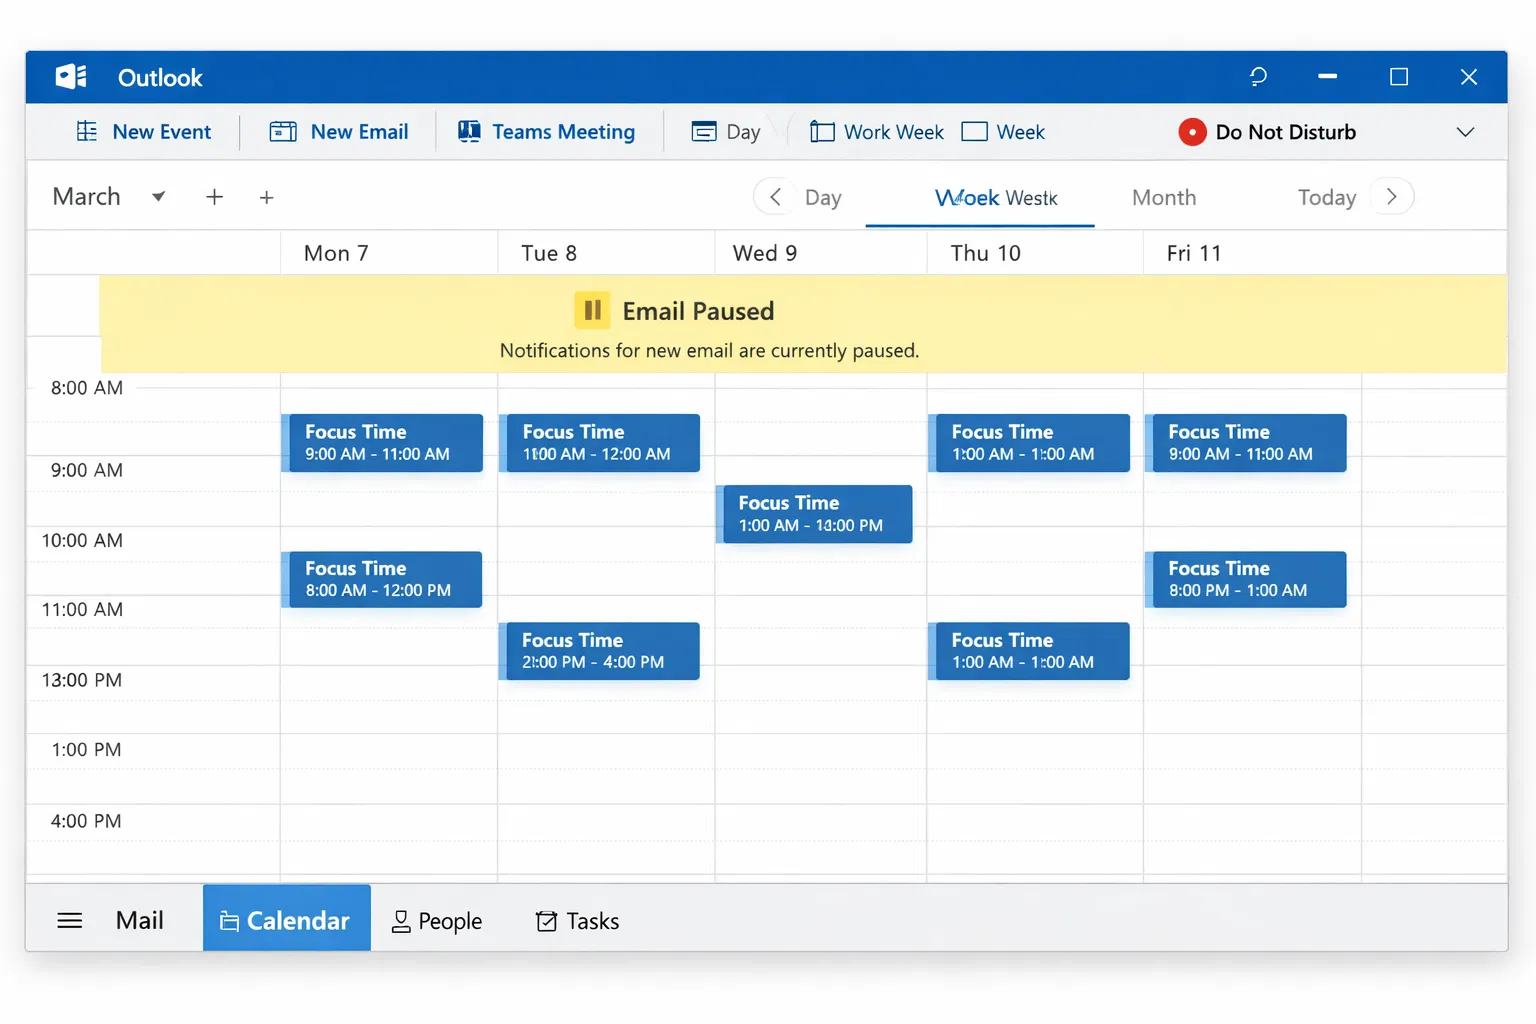The width and height of the screenshot is (1536, 1024).
Task: Click the refresh sync icon in title bar
Action: click(x=1258, y=76)
